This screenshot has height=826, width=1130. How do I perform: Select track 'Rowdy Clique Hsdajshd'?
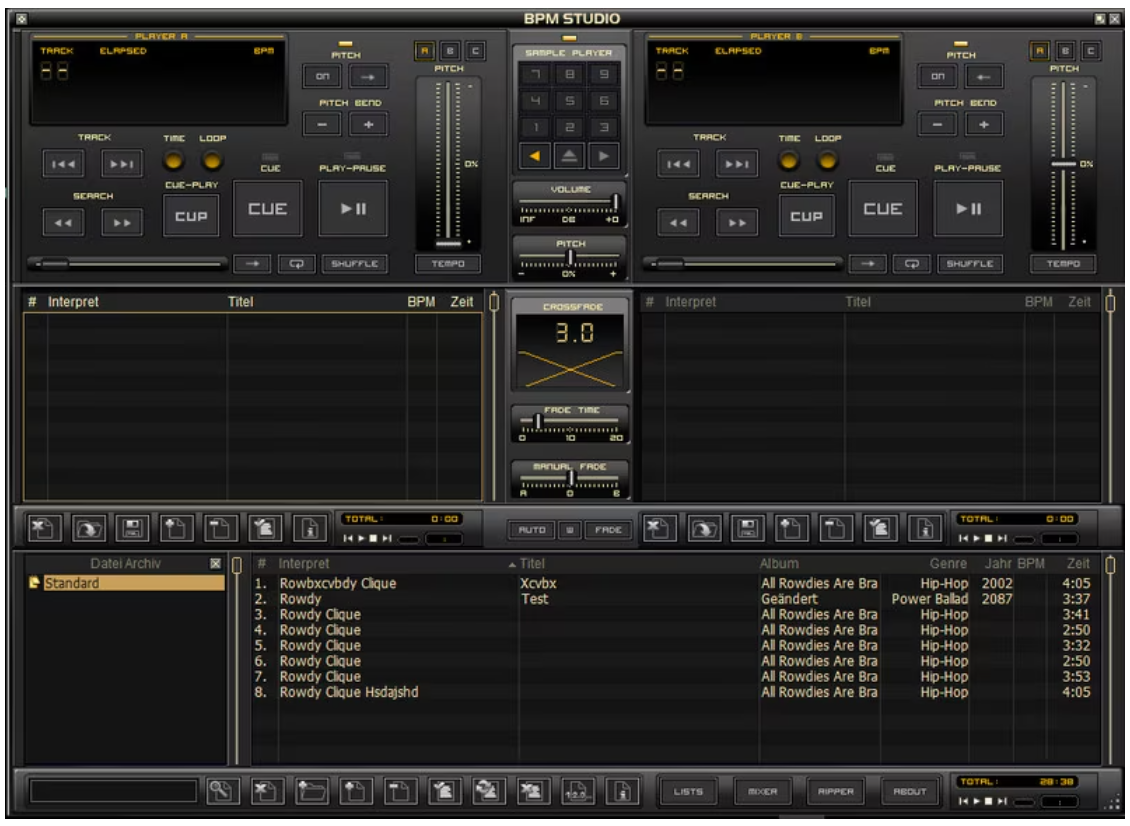[x=349, y=692]
